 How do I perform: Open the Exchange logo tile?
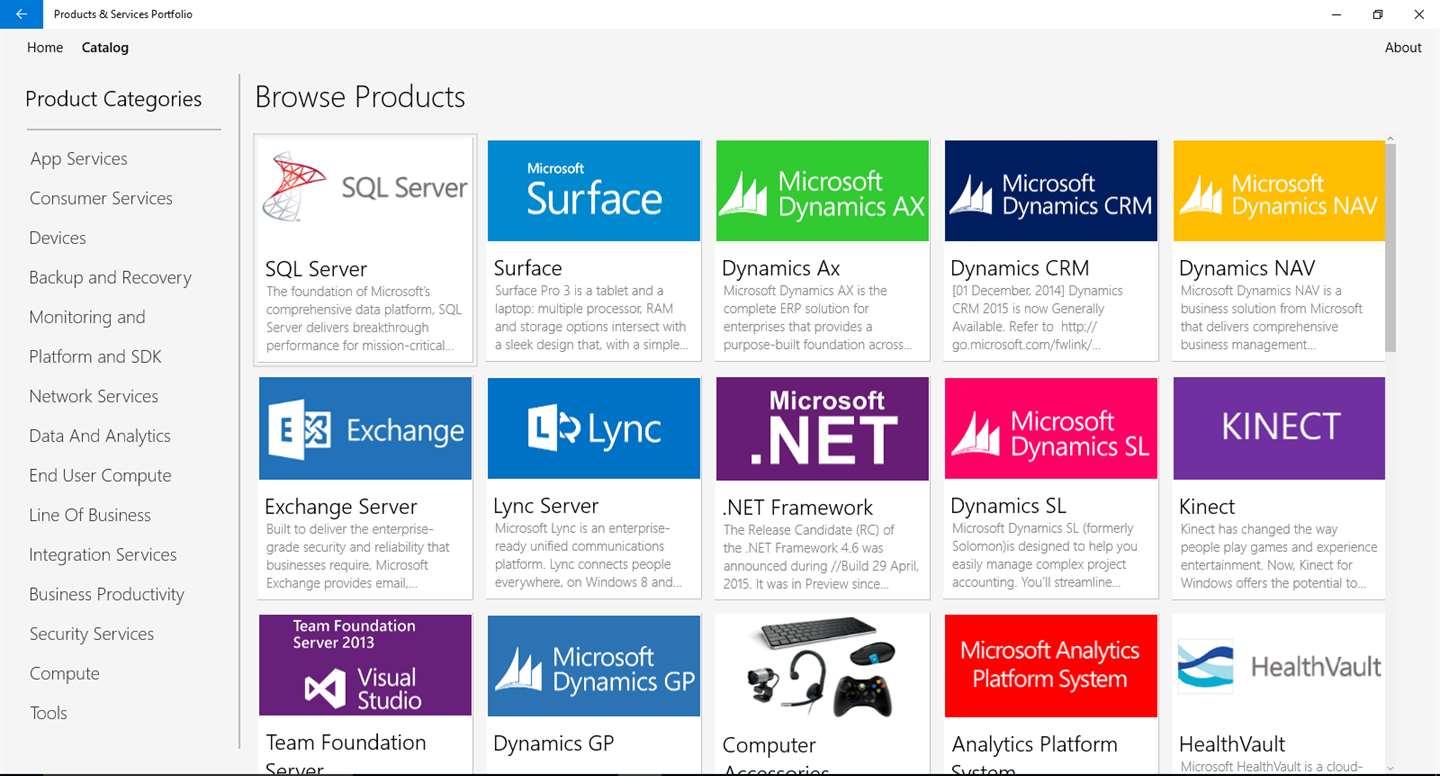(365, 429)
